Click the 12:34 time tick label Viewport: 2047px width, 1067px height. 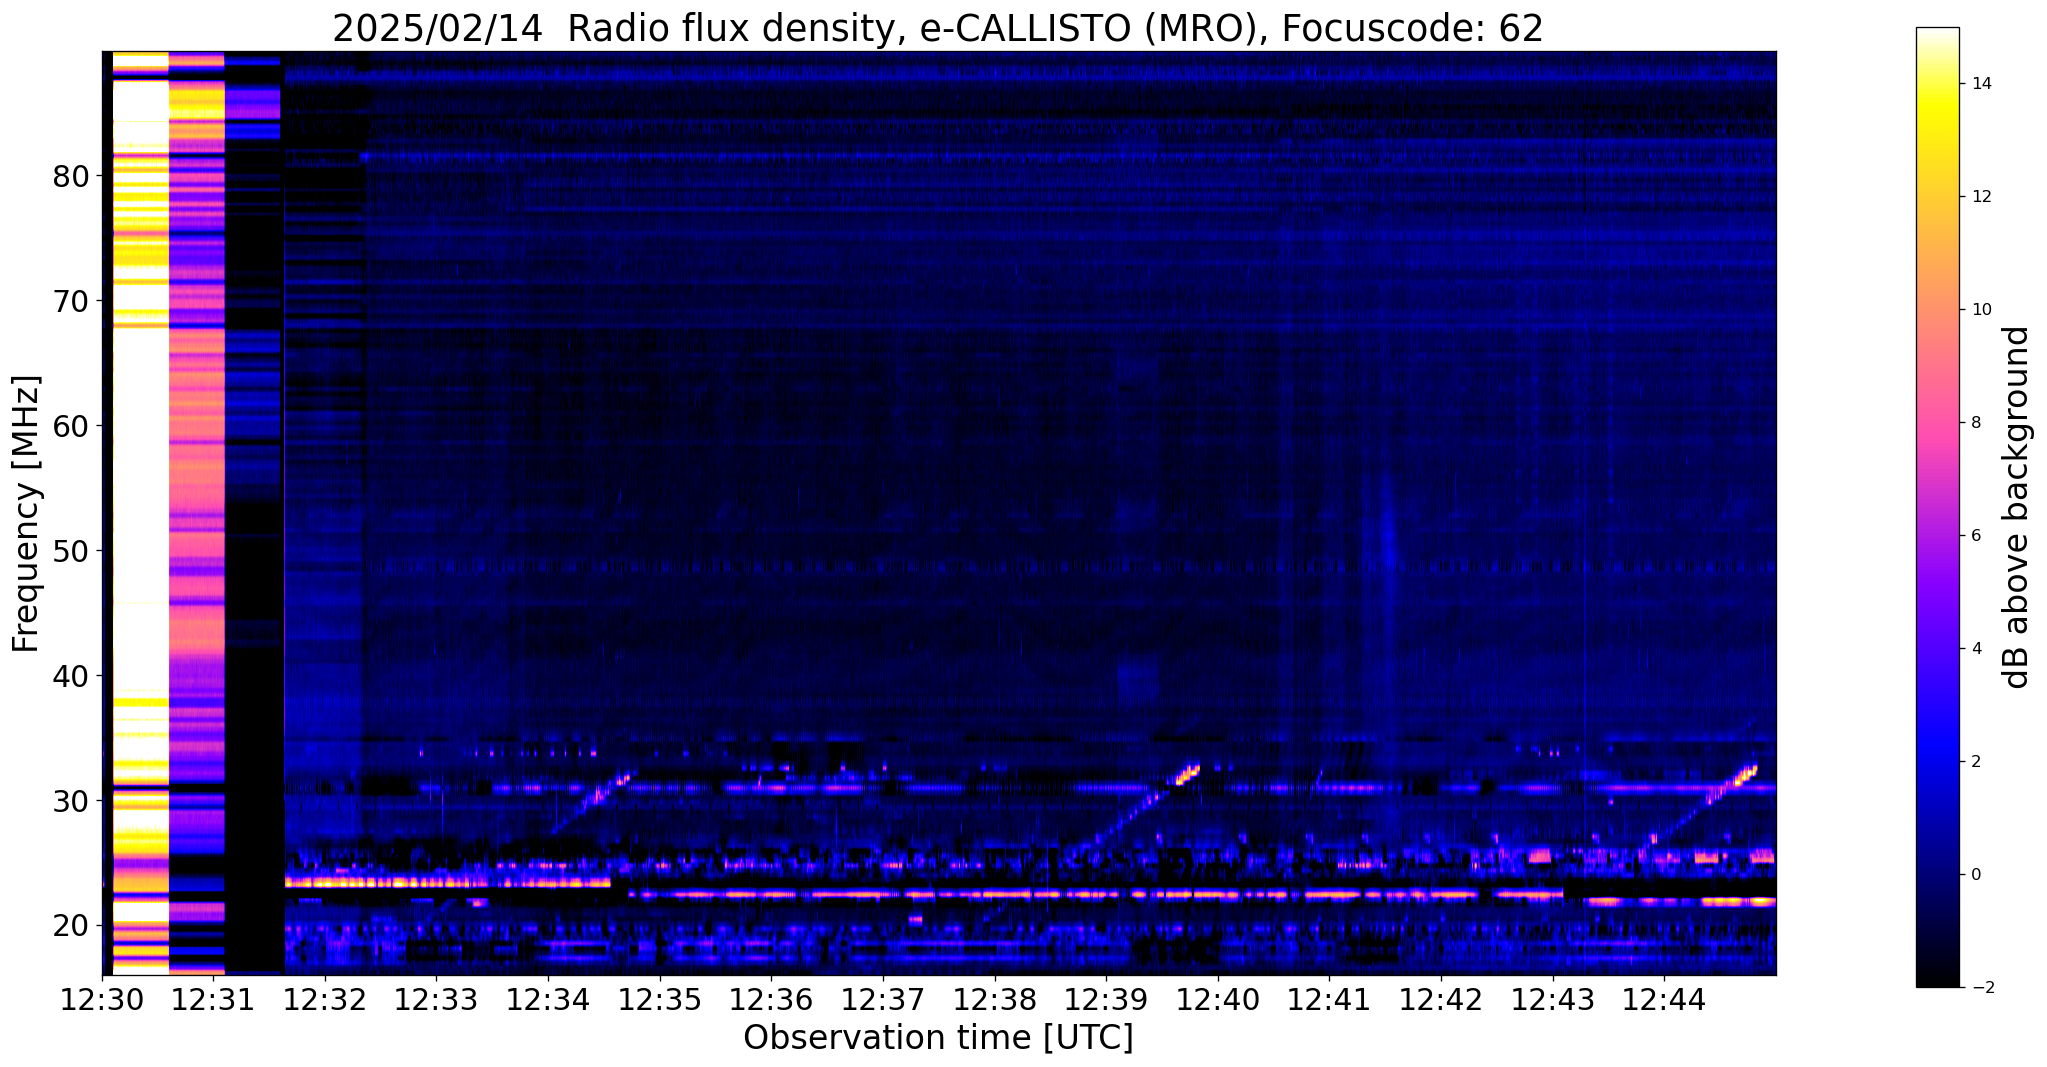[548, 999]
